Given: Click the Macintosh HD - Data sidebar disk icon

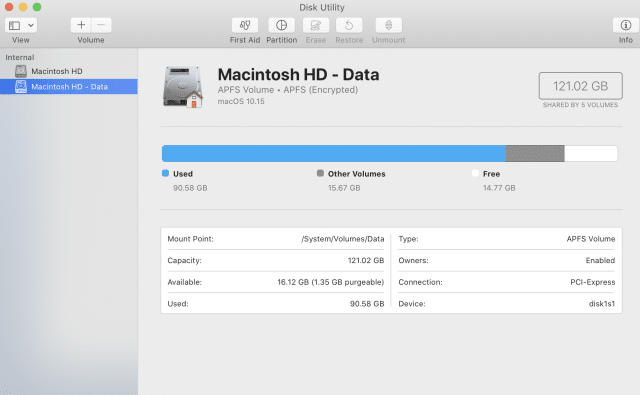Looking at the screenshot, I should (21, 87).
